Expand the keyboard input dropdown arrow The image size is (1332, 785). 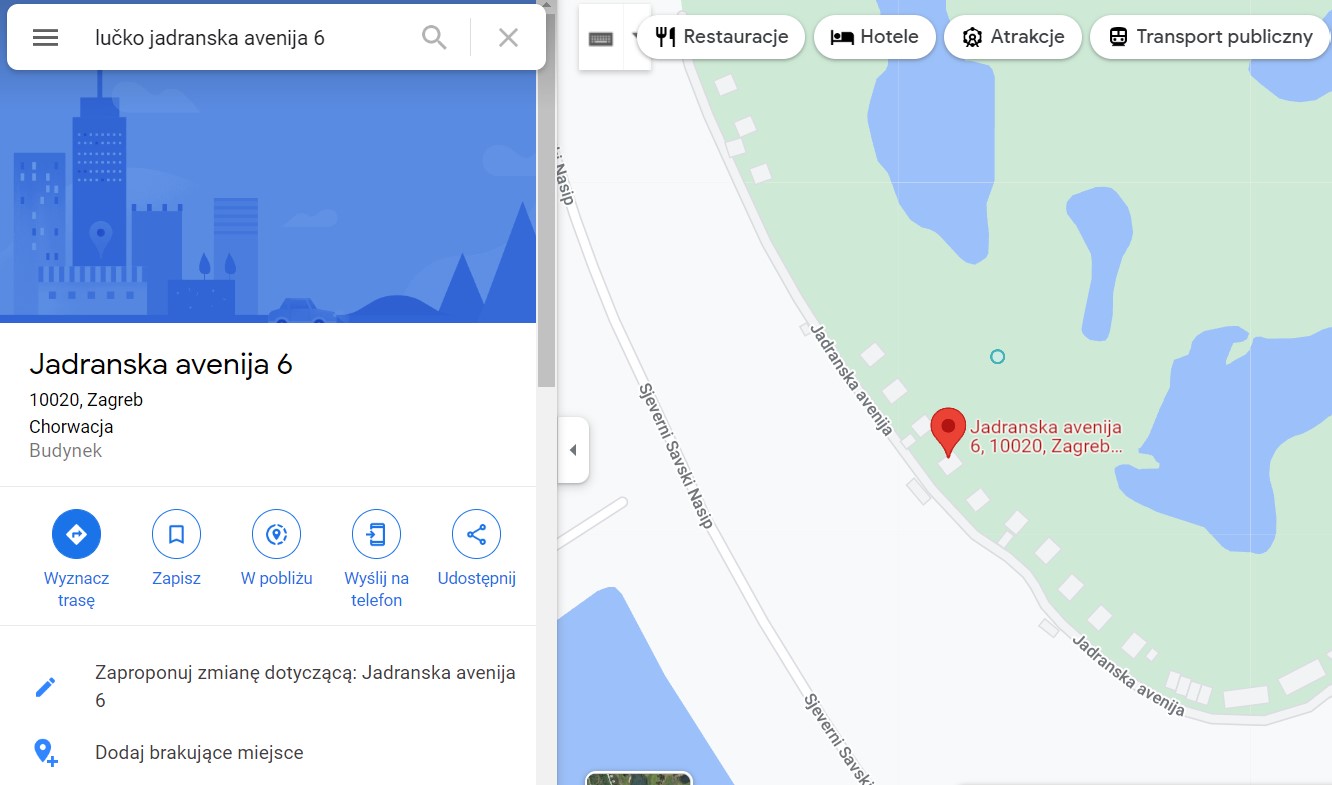coord(636,39)
